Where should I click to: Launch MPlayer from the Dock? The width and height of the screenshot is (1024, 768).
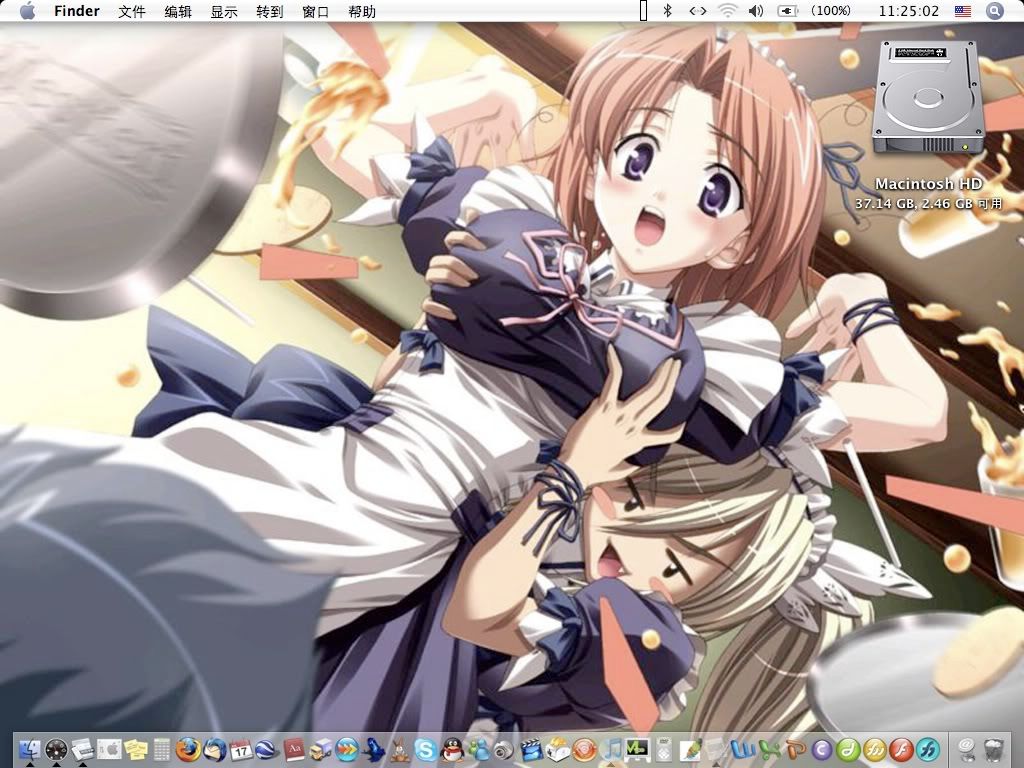636,749
